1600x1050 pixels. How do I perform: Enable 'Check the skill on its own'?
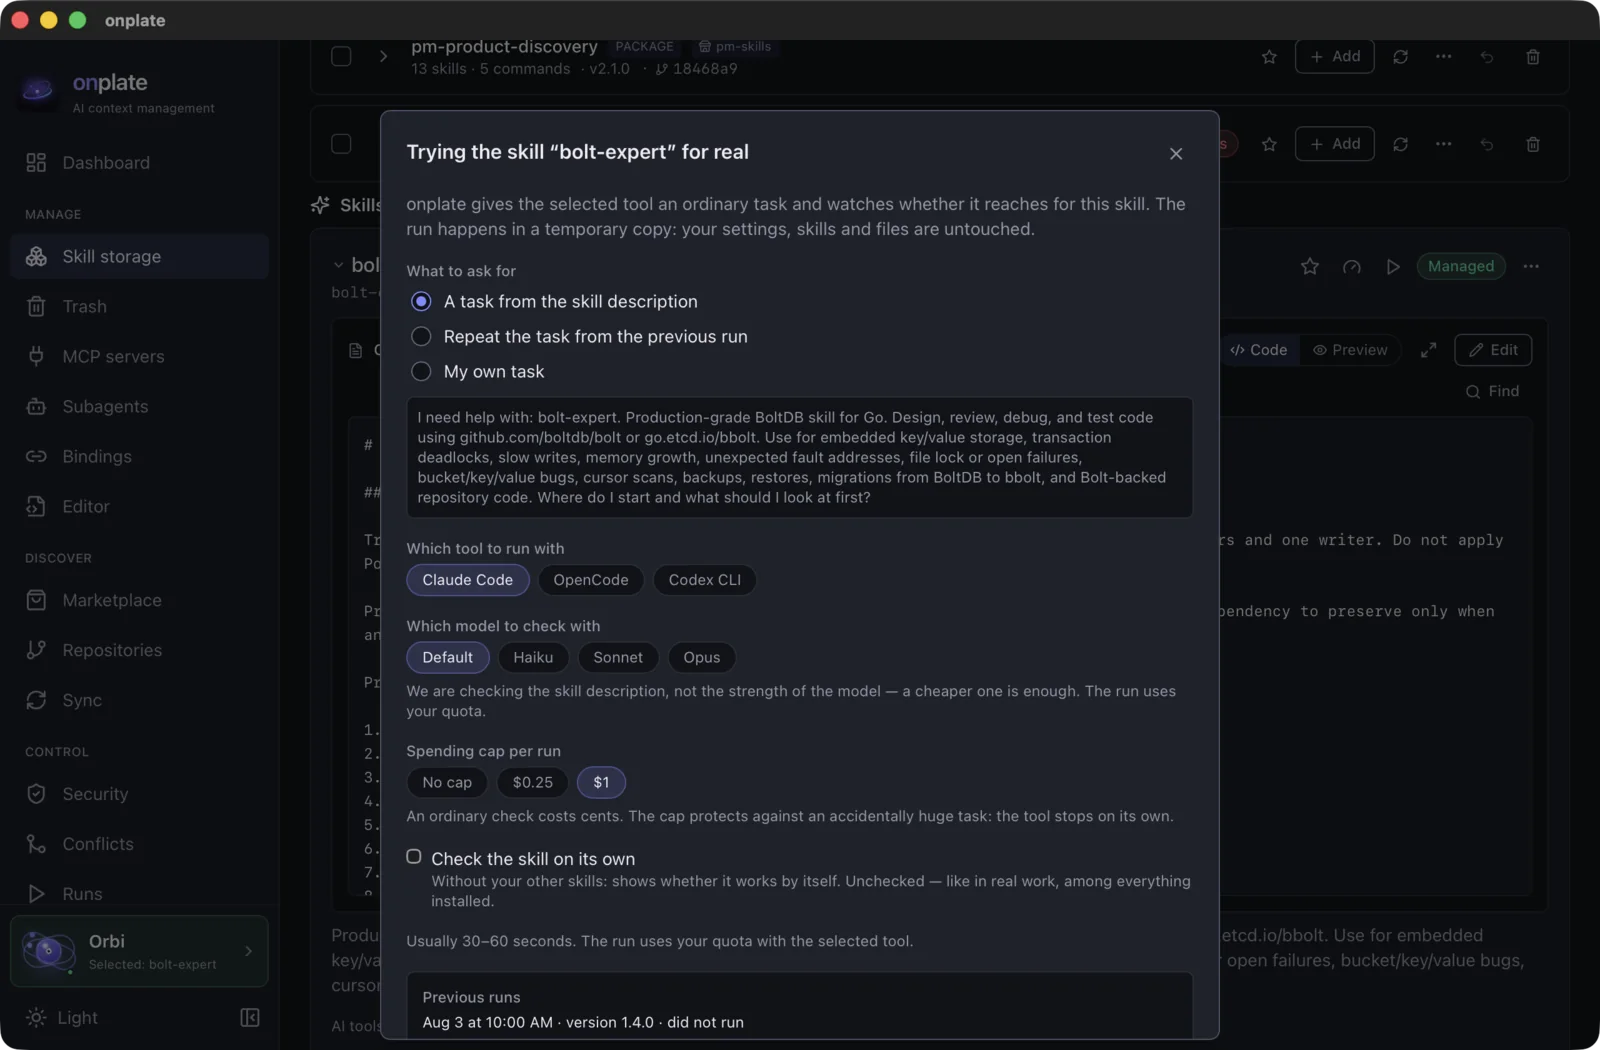(x=414, y=857)
